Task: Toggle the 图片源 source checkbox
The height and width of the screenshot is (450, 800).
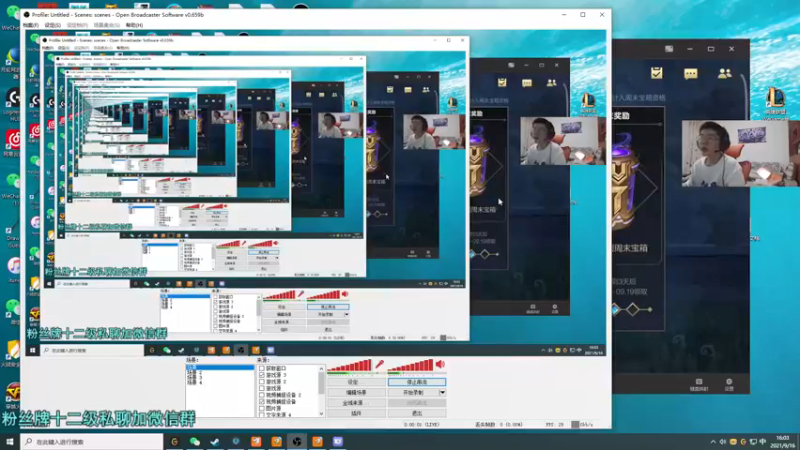Action: (262, 408)
